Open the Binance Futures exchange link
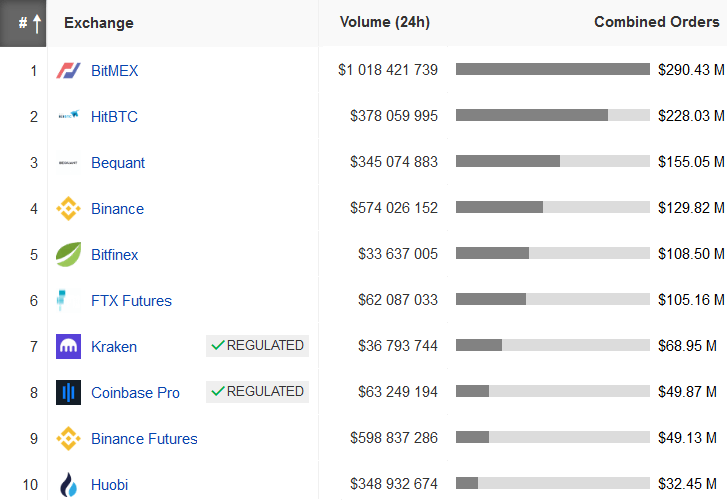The height and width of the screenshot is (500, 727). coord(144,438)
